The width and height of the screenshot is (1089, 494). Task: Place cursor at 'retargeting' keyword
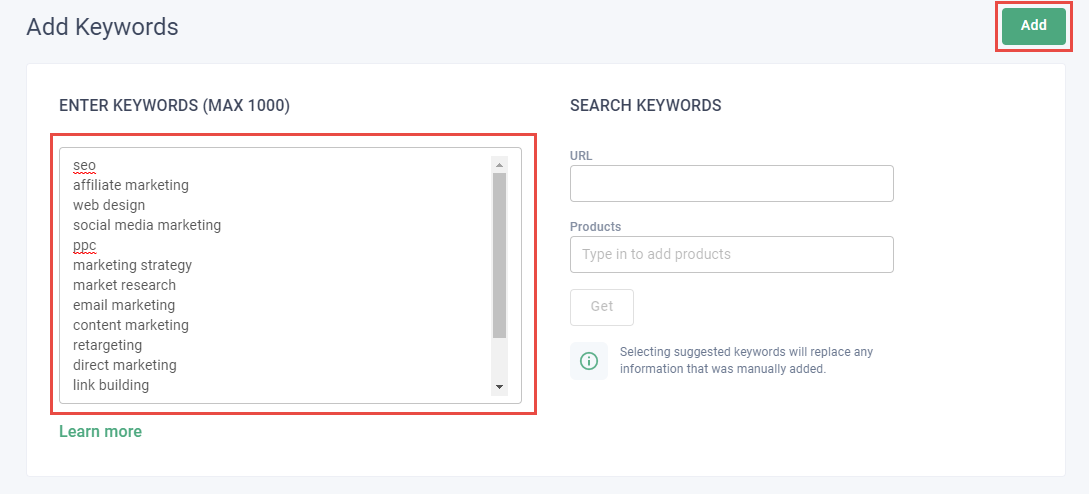coord(107,345)
